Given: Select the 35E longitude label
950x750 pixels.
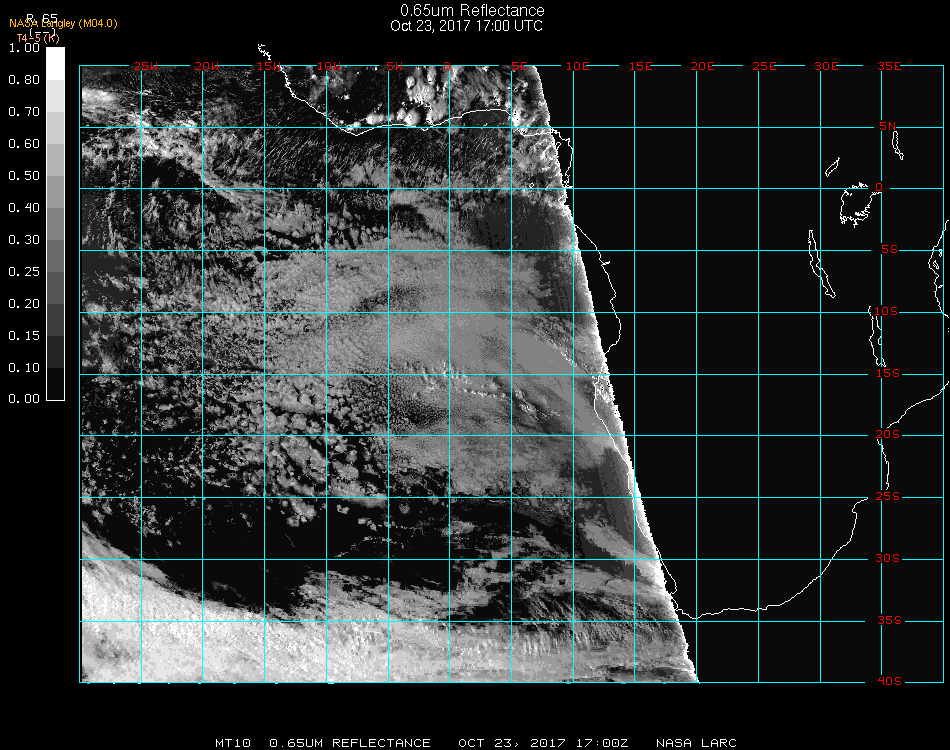Looking at the screenshot, I should point(889,66).
